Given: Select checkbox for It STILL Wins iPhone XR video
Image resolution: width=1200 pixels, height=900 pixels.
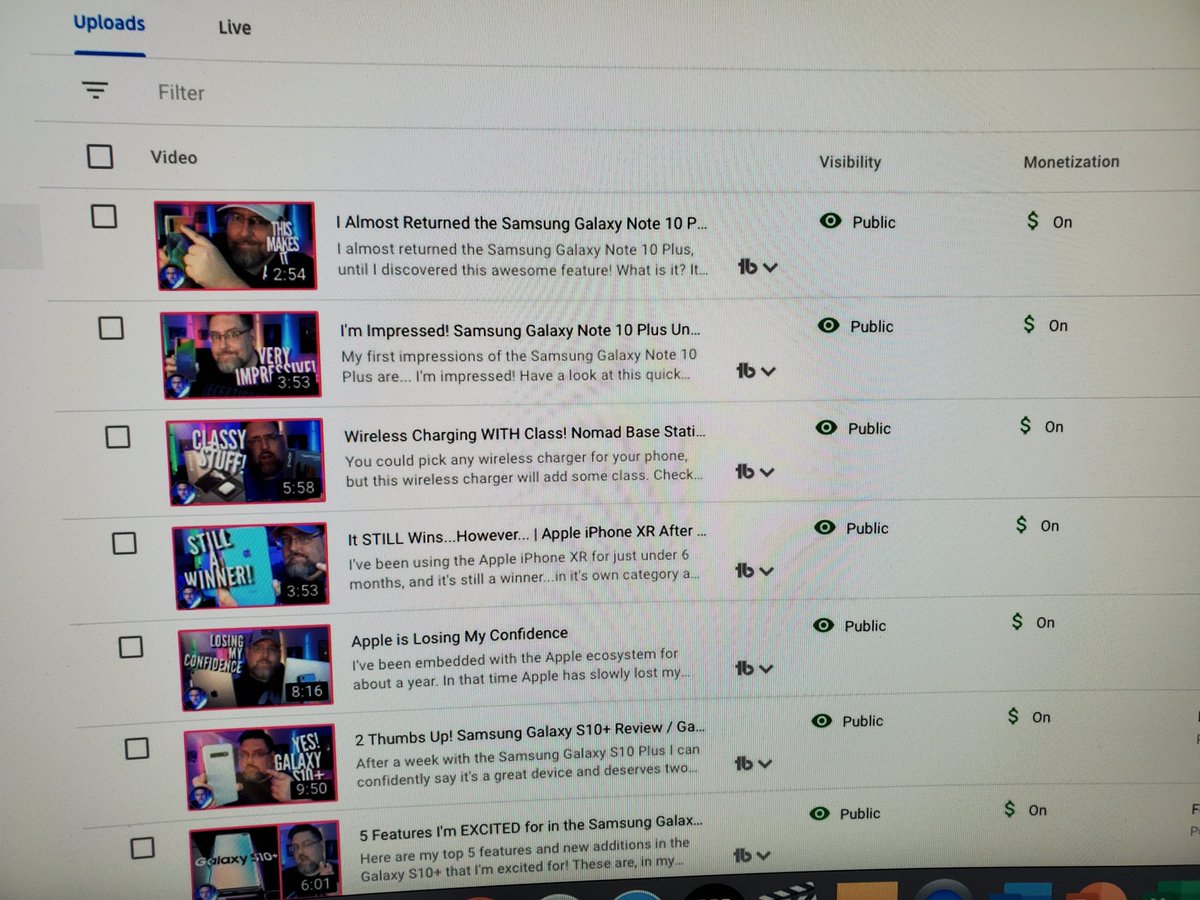Looking at the screenshot, I should pos(124,543).
